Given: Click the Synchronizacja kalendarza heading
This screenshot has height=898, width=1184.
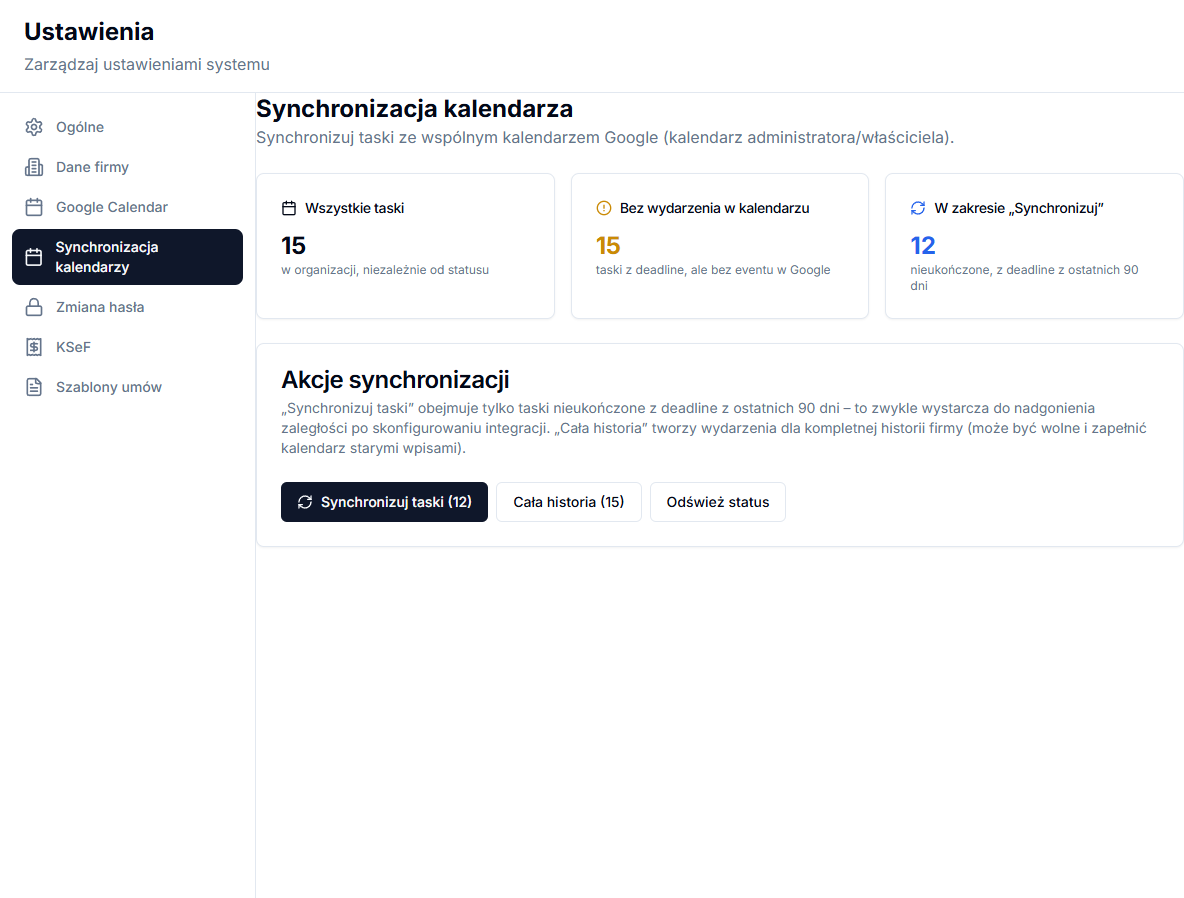Looking at the screenshot, I should coord(415,109).
